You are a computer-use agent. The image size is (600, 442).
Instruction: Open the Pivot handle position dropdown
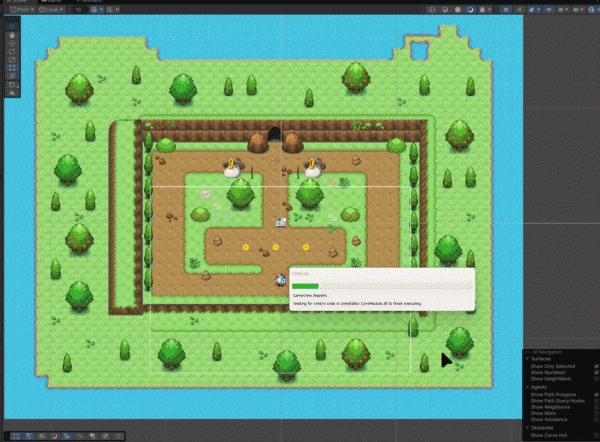(22, 10)
